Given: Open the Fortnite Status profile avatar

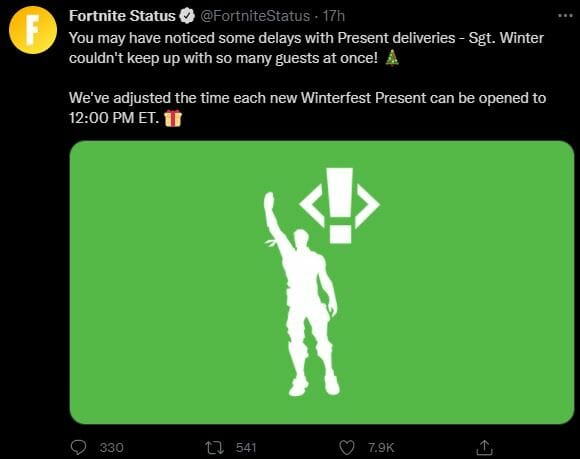Looking at the screenshot, I should click(33, 30).
